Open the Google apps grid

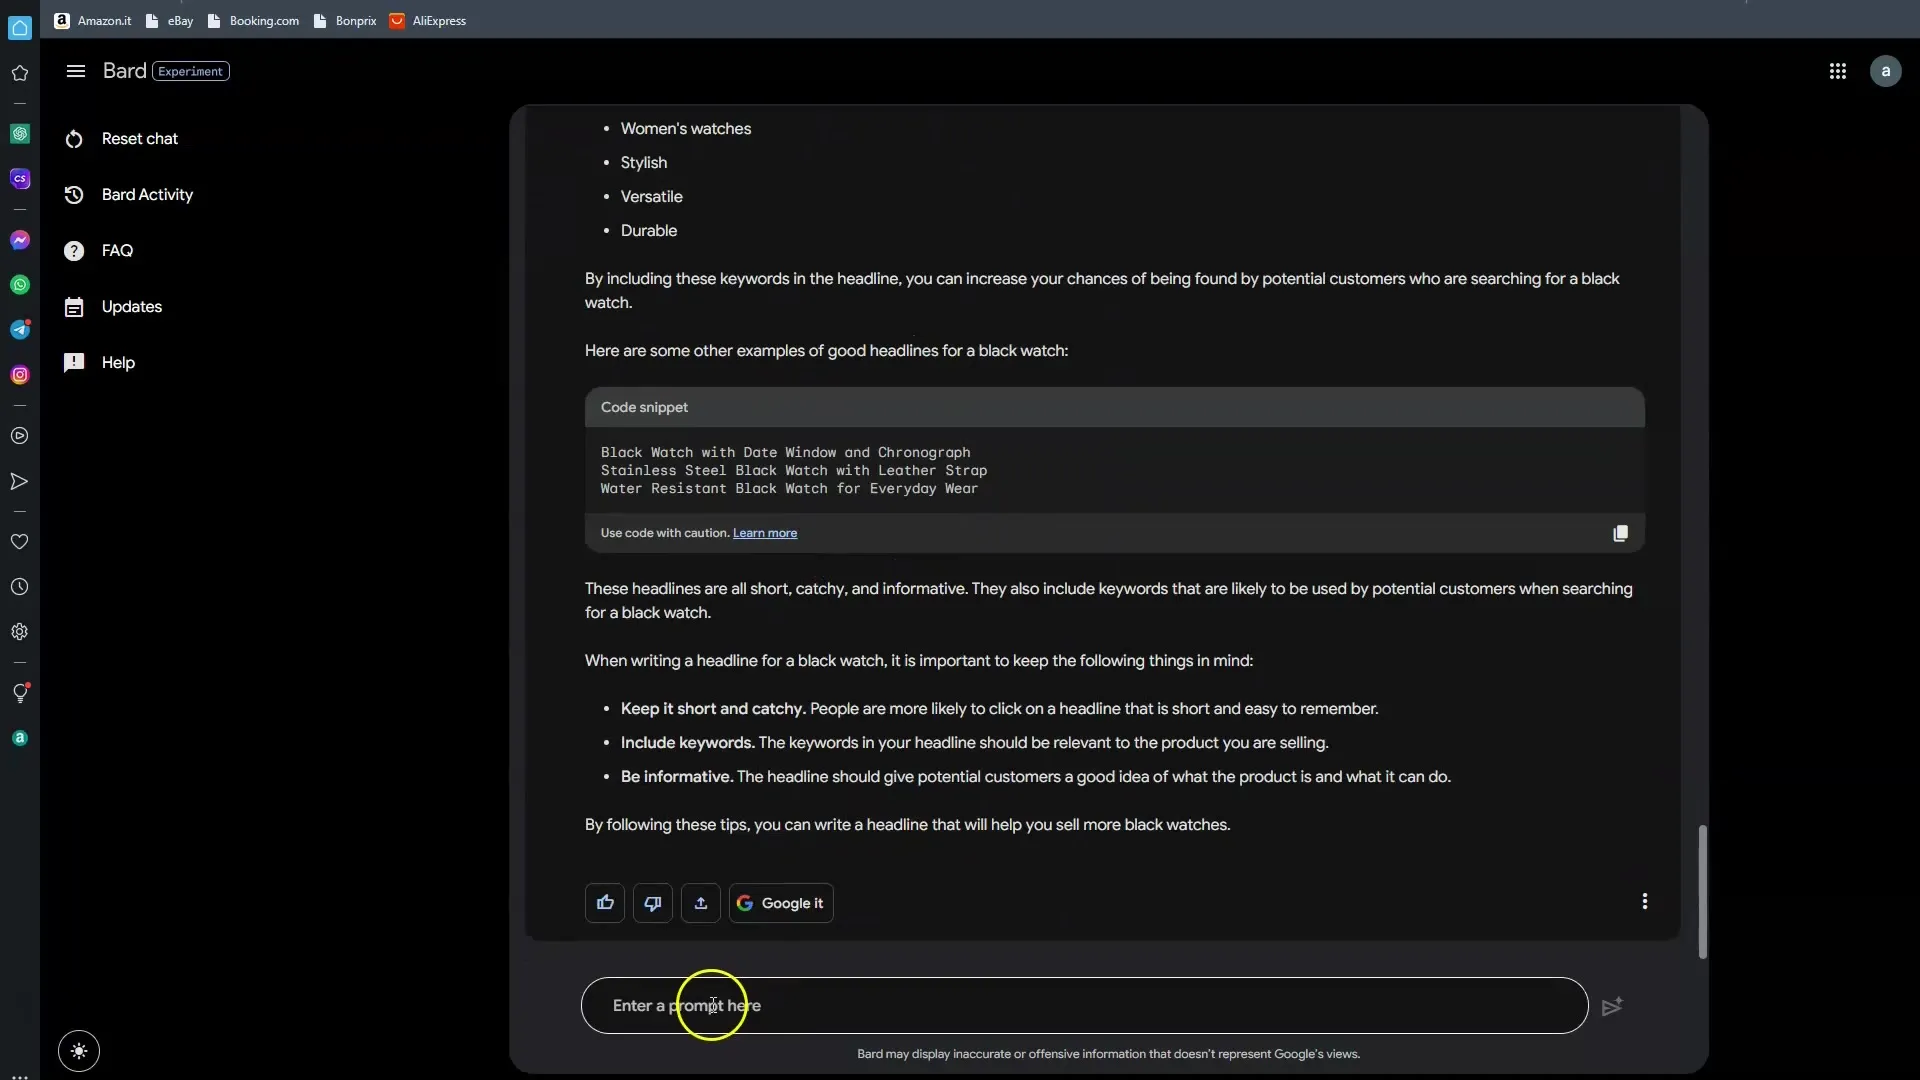coord(1837,71)
